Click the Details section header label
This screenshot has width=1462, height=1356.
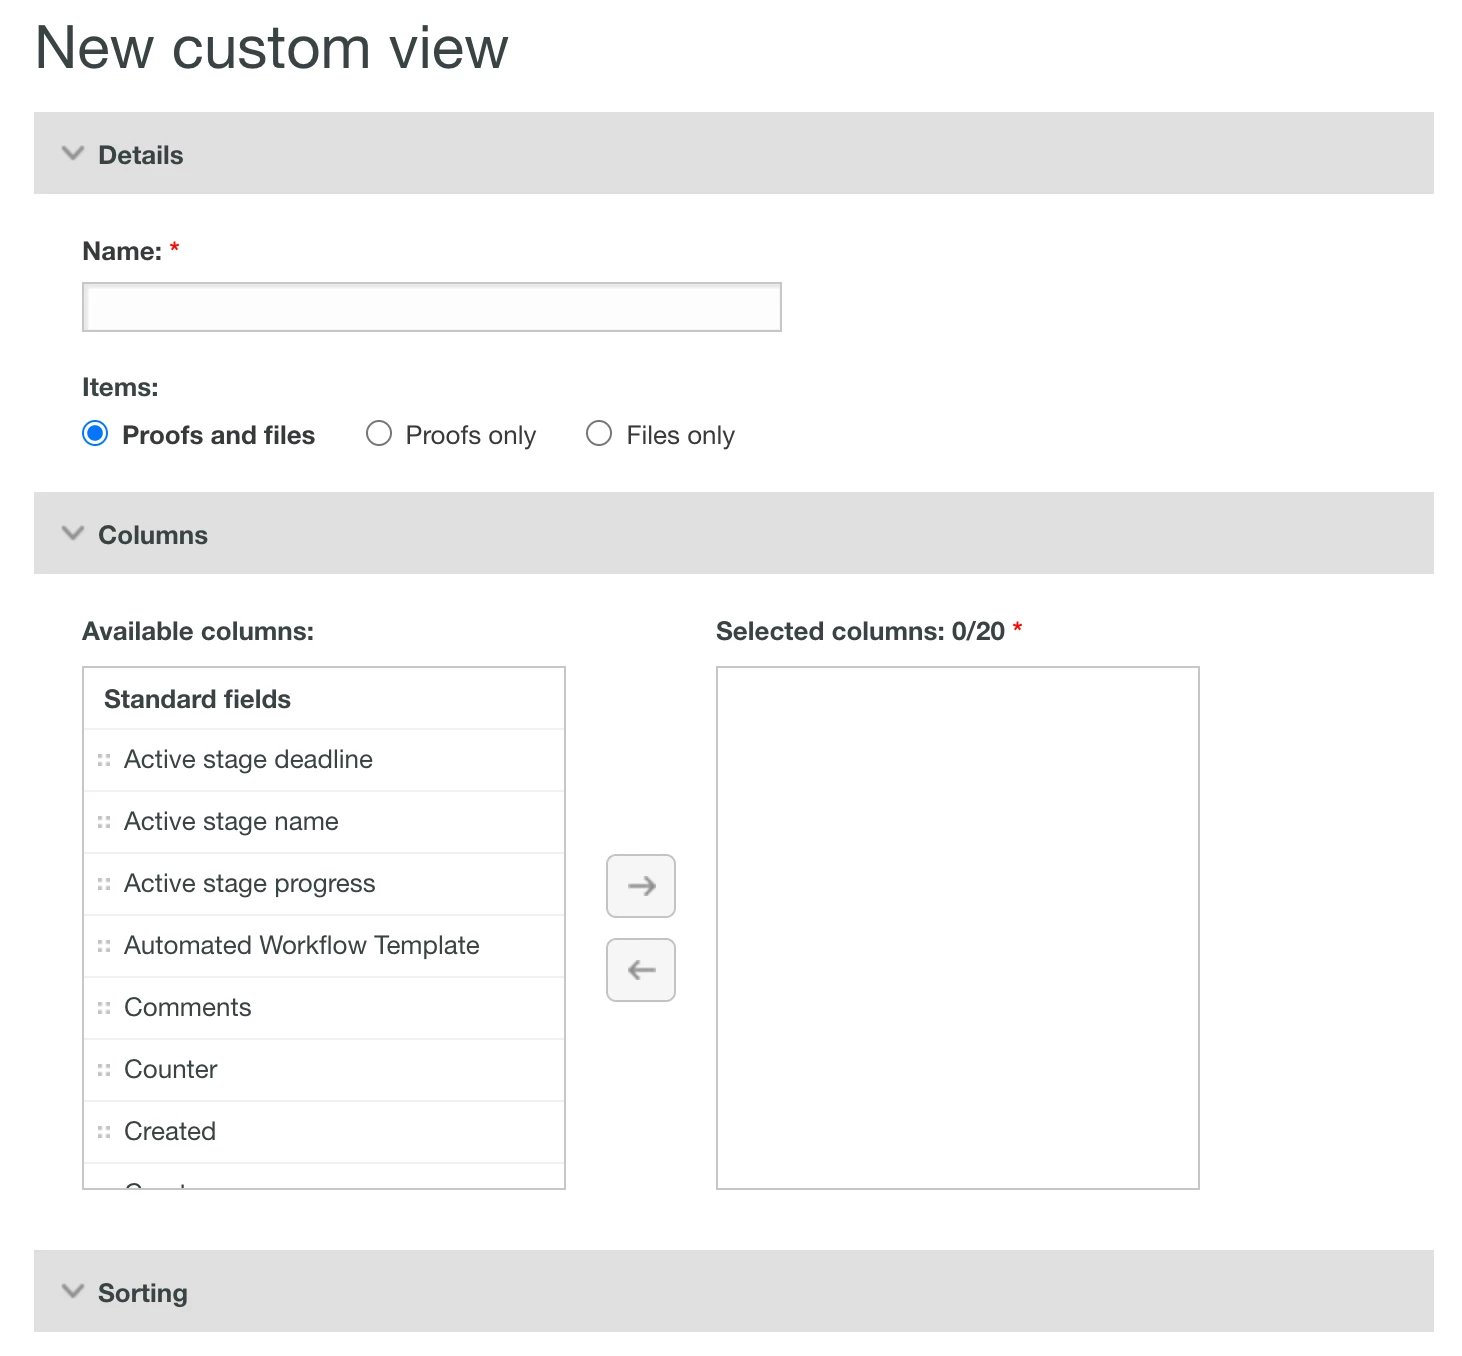tap(141, 155)
